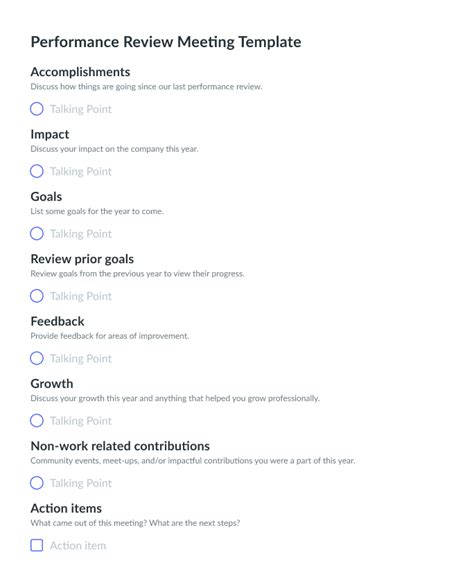The width and height of the screenshot is (474, 584).
Task: Click the Action items section heading
Action: 66,508
